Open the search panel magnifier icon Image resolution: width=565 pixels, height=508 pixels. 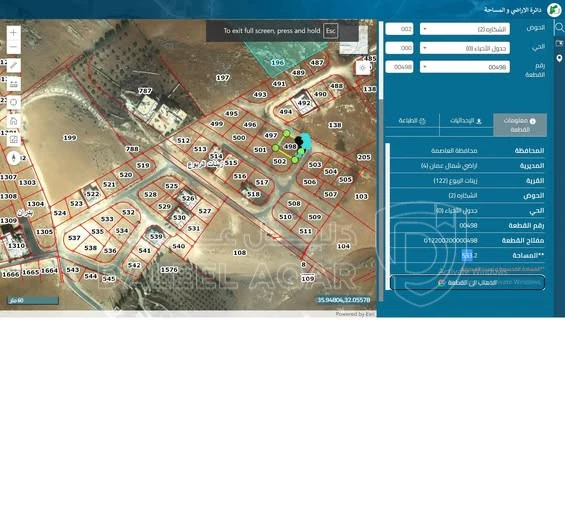click(559, 28)
